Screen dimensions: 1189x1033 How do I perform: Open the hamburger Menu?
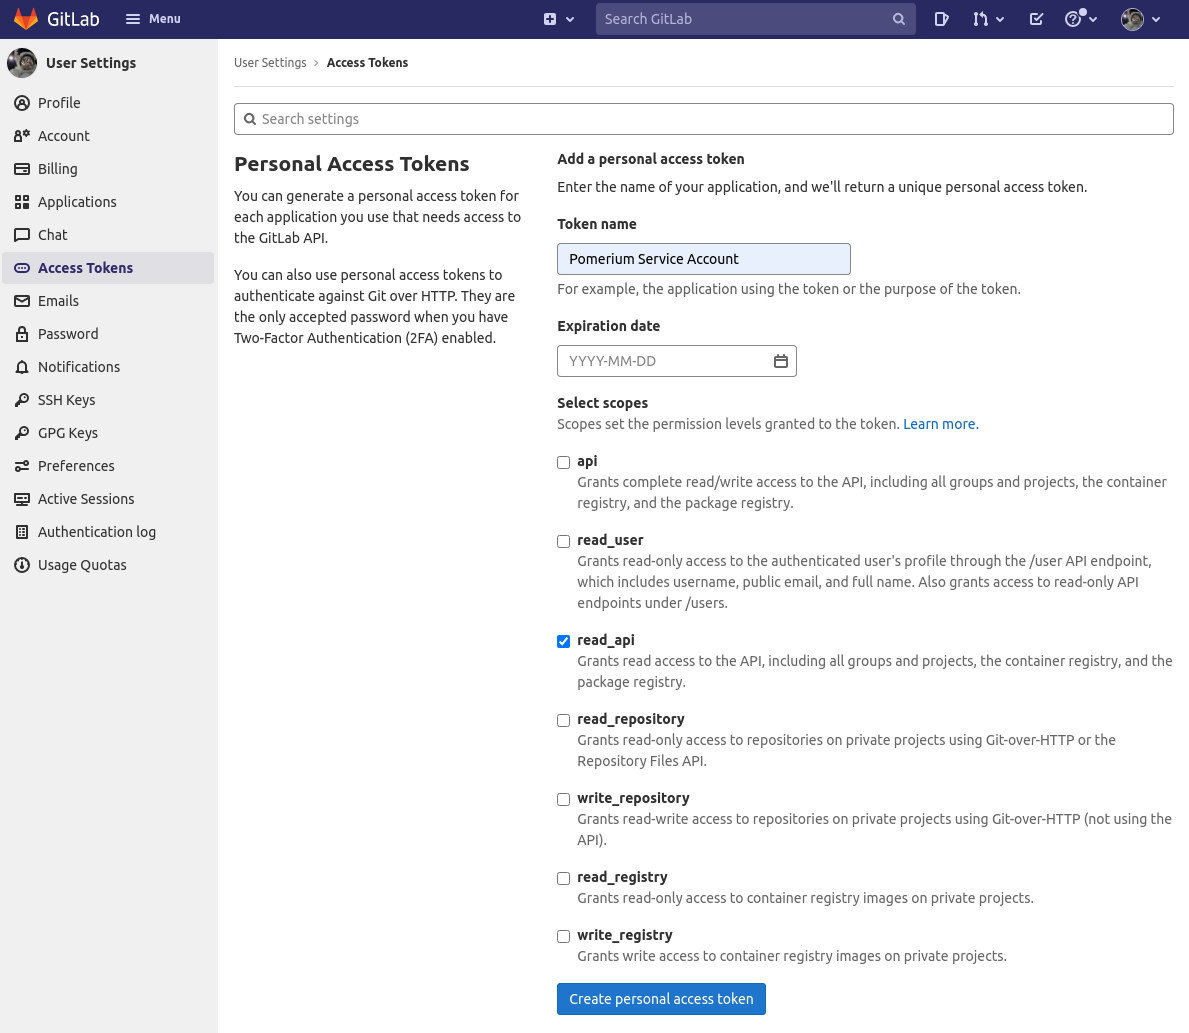coord(153,19)
